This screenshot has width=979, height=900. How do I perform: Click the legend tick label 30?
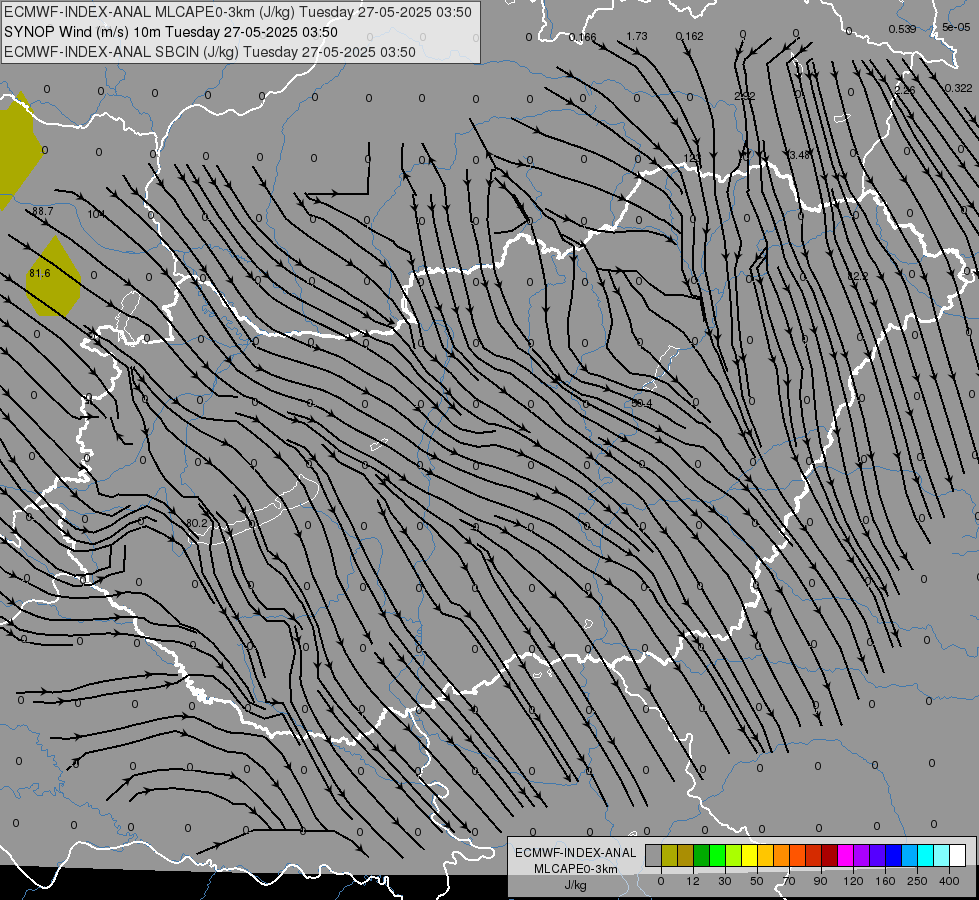click(725, 881)
